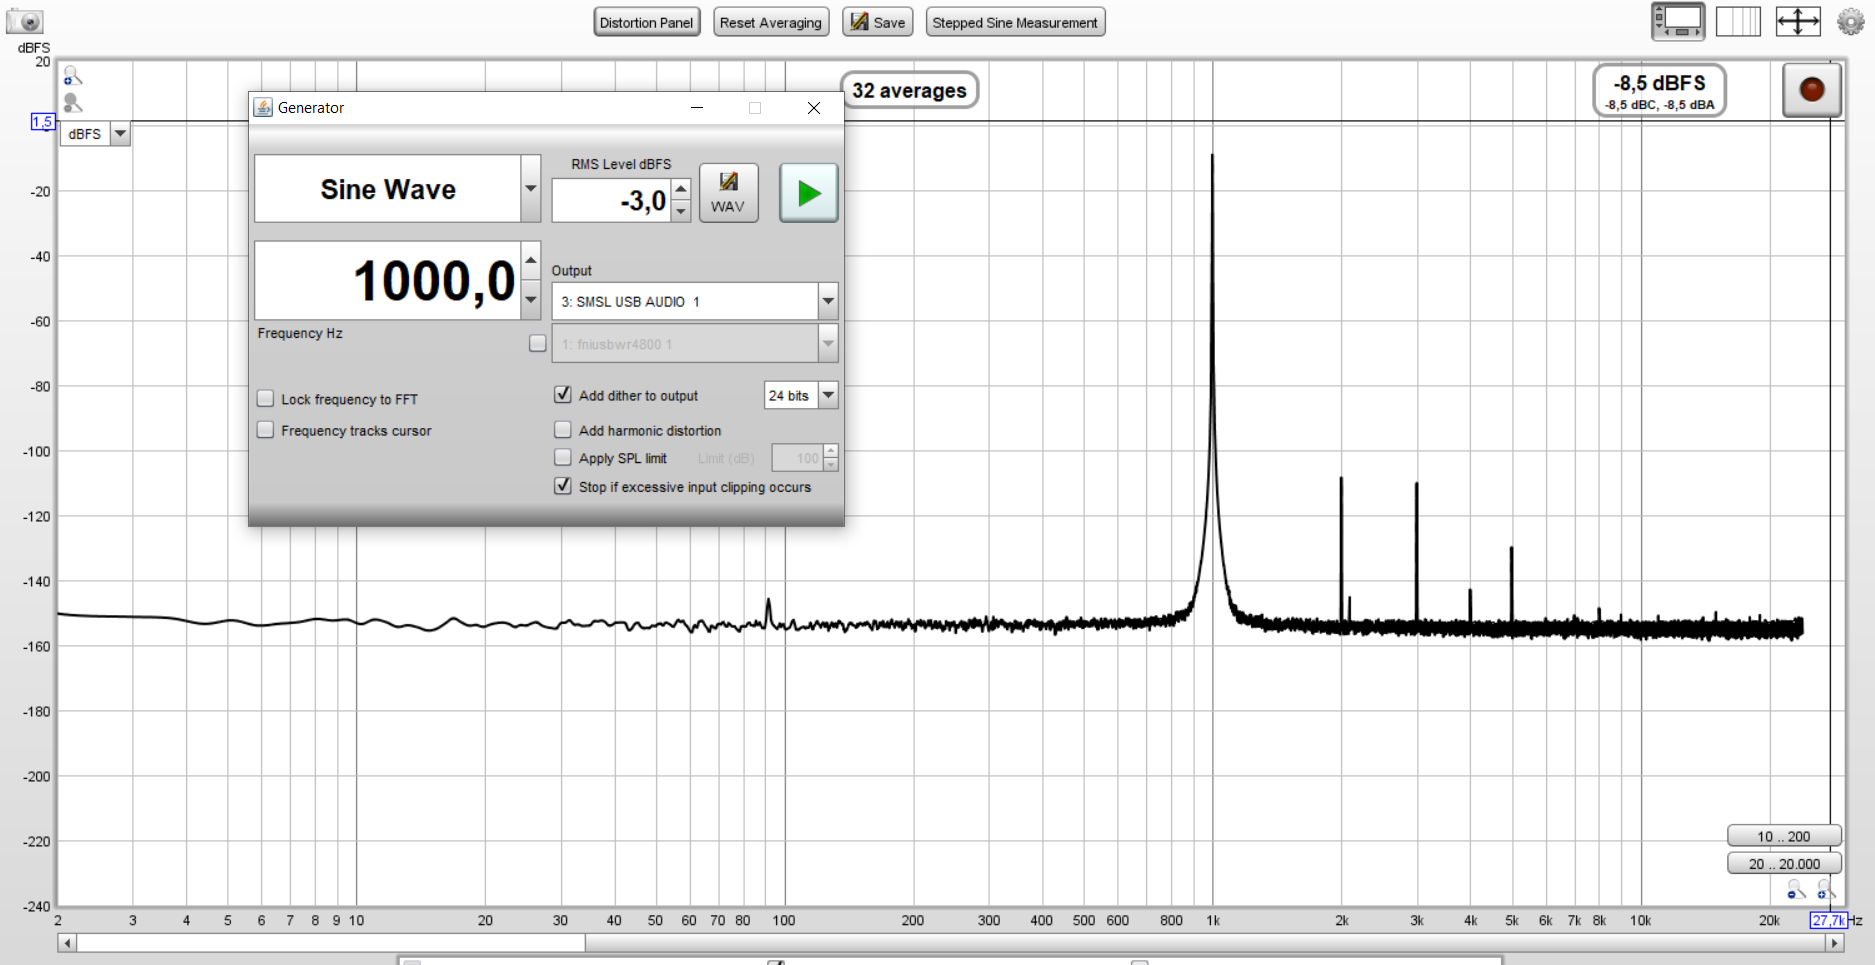Fit graph to data arrows icon
The height and width of the screenshot is (965, 1875).
pos(1798,22)
